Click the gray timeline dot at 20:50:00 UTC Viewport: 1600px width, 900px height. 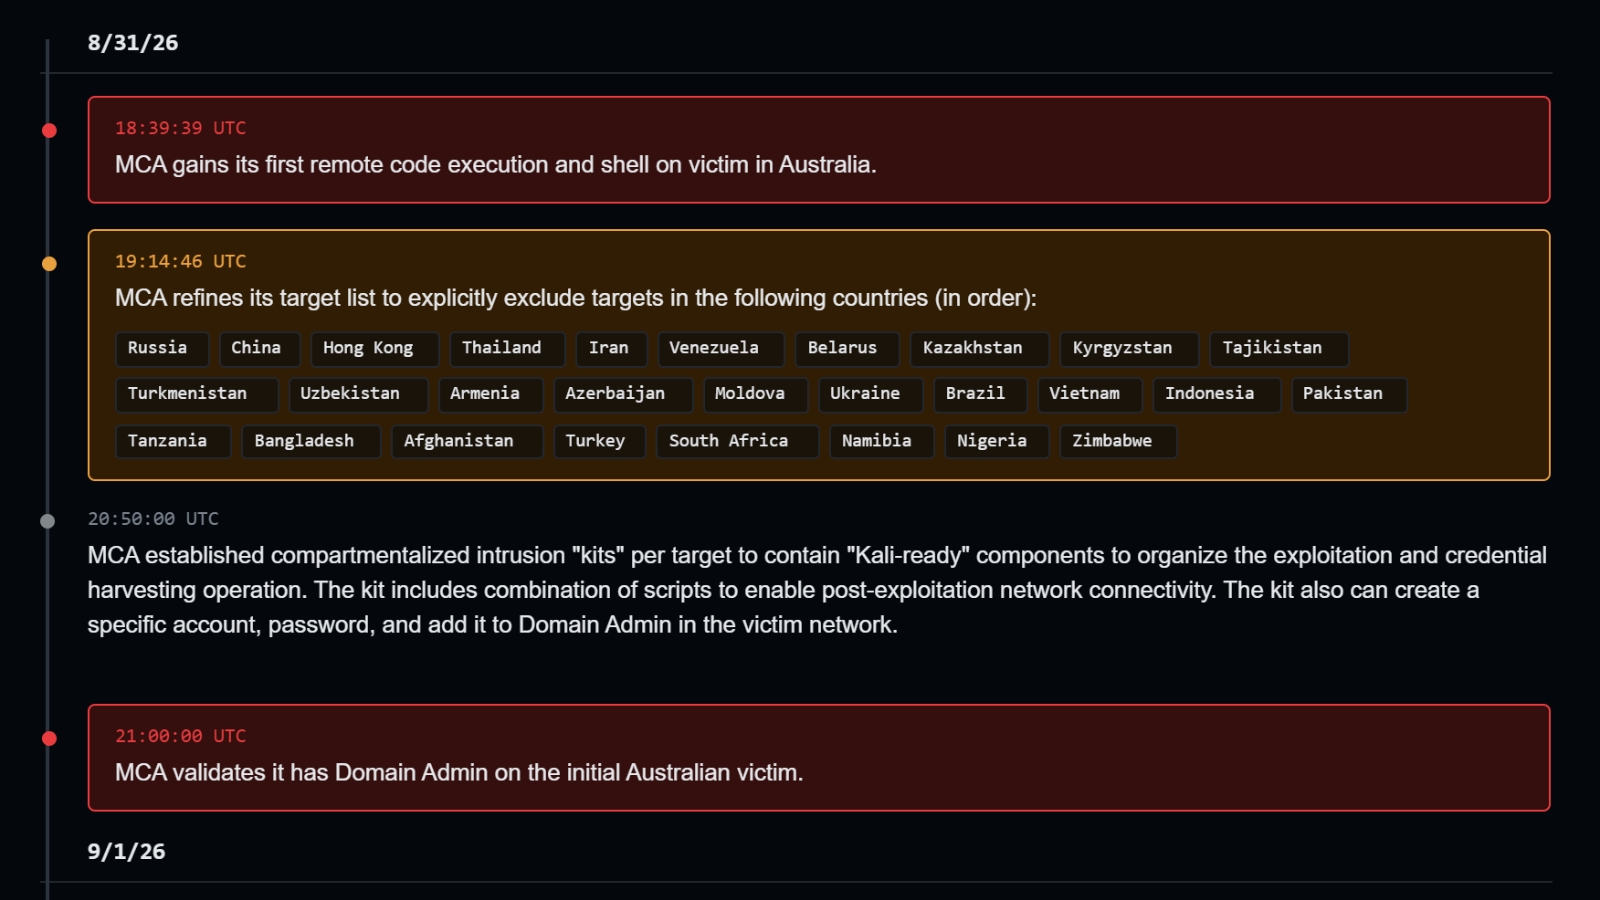[x=47, y=521]
